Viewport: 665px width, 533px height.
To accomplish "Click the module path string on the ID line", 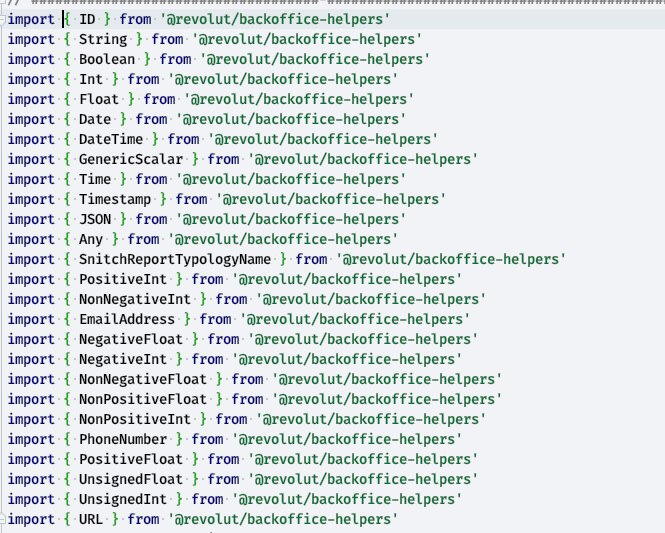I will [275, 19].
